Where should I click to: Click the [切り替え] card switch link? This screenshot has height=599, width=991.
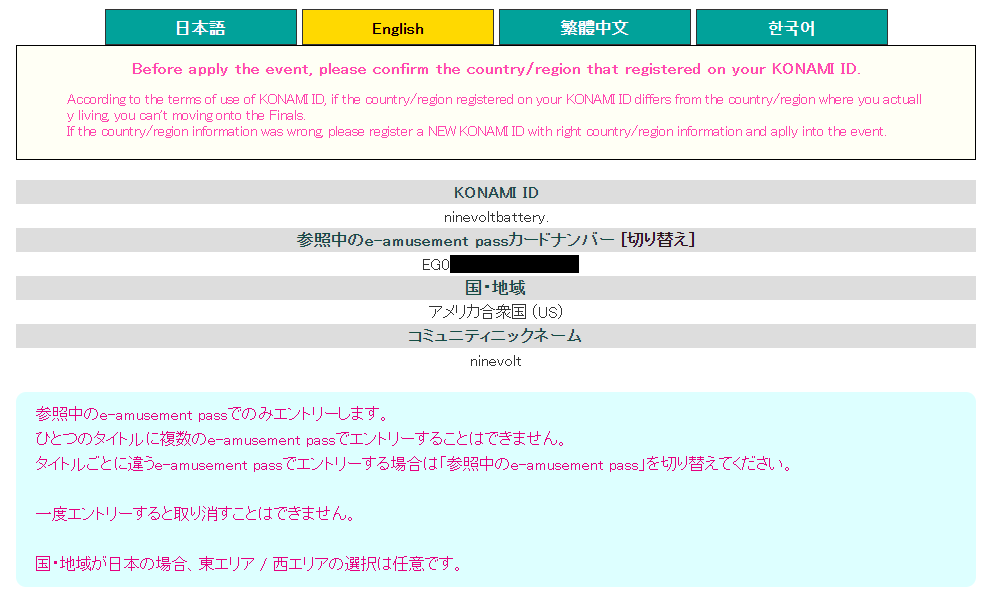click(658, 240)
